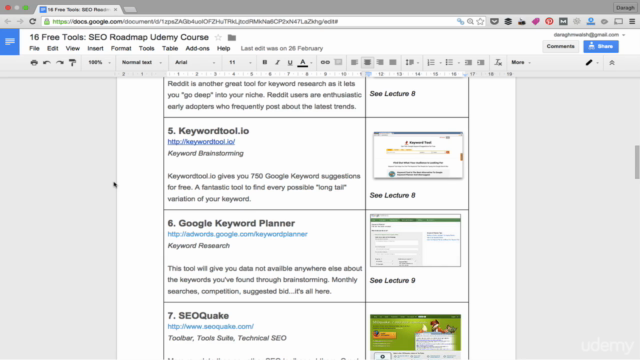The image size is (640, 360).
Task: Star the document
Action: pyautogui.click(x=218, y=38)
